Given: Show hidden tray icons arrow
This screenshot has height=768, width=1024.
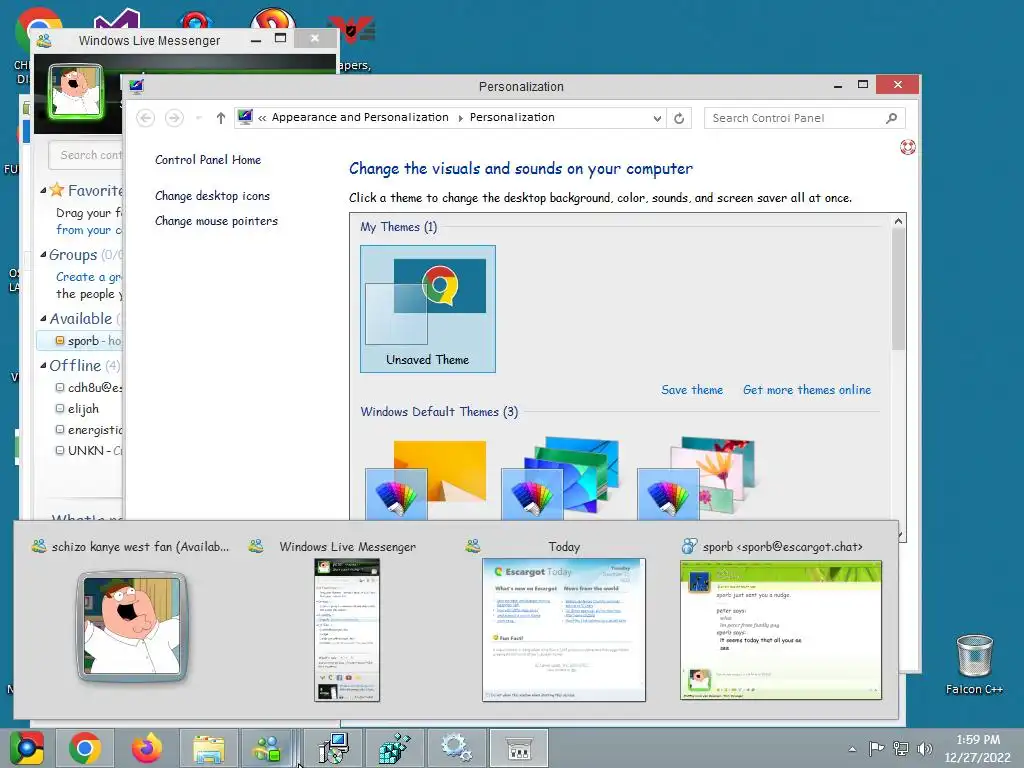Looking at the screenshot, I should point(852,749).
